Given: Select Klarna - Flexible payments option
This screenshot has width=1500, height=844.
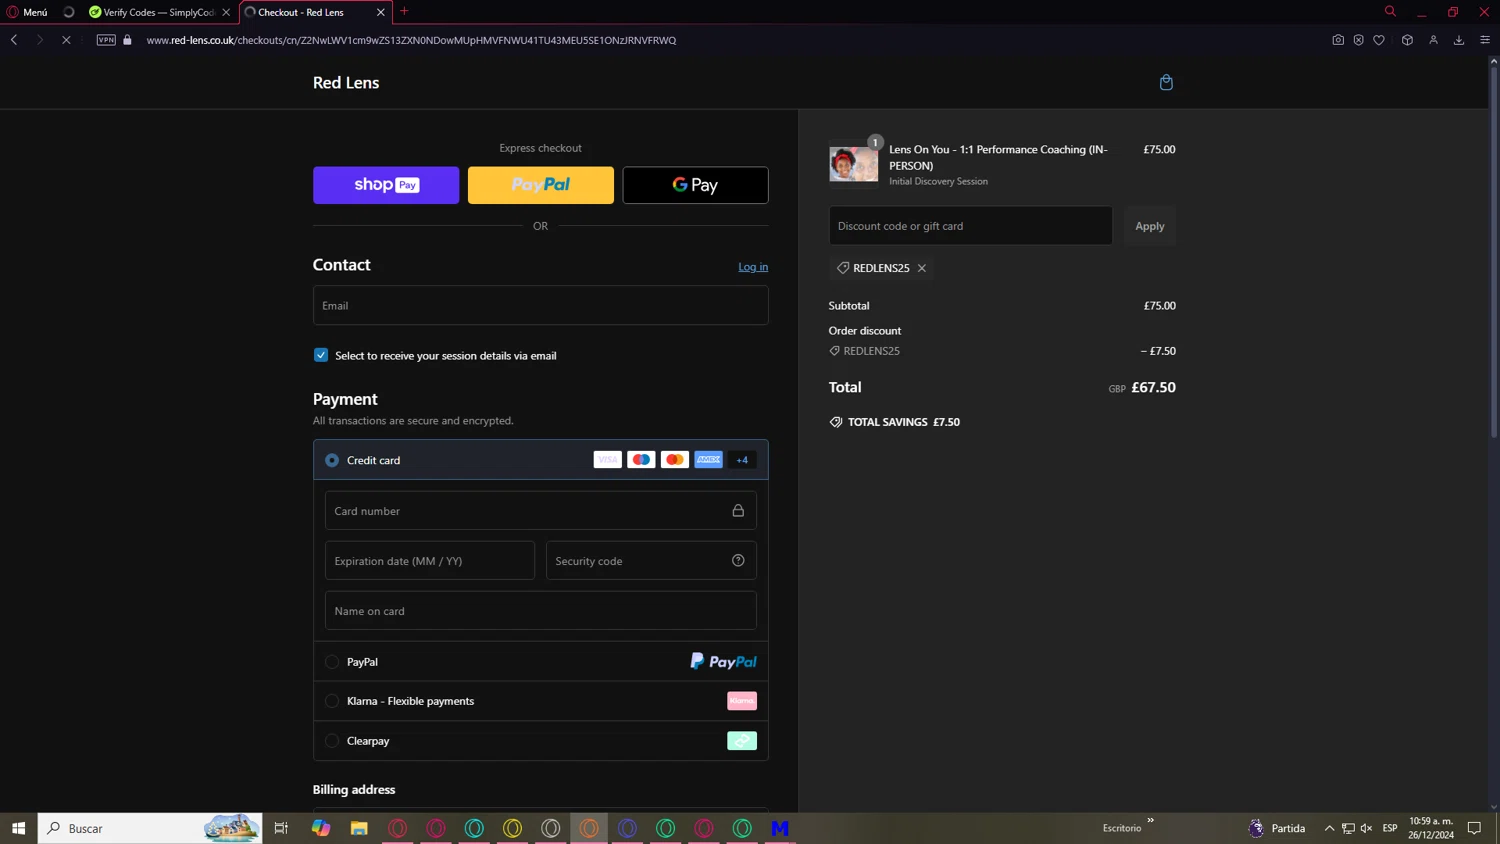Looking at the screenshot, I should (x=332, y=701).
